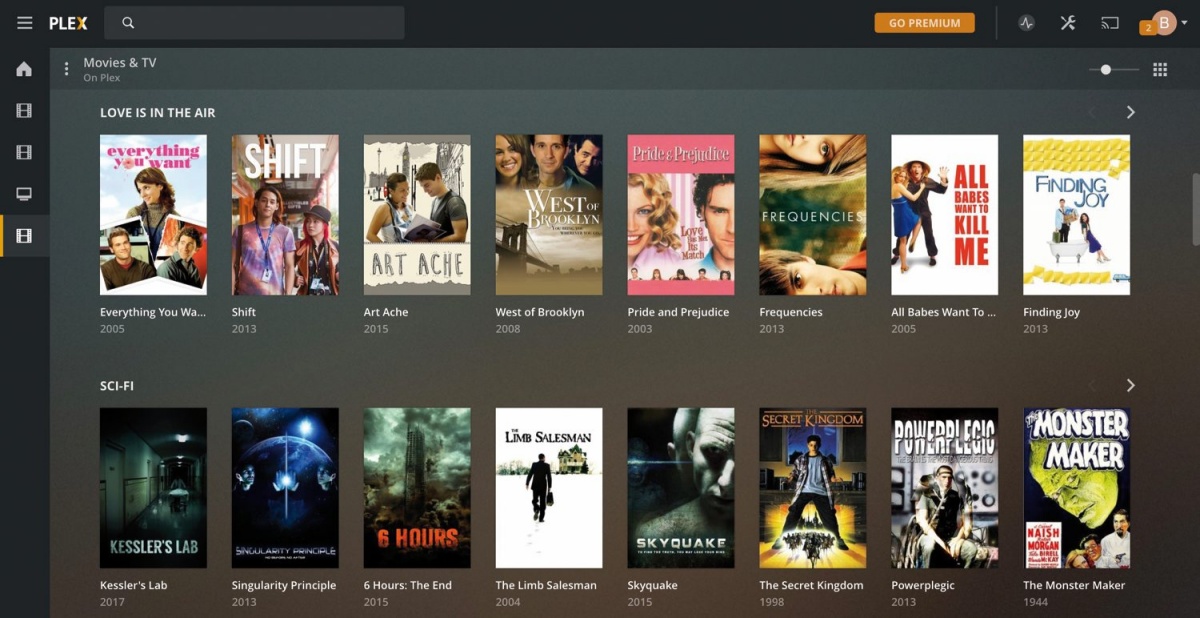
Task: Click the Plex logo
Action: 69,23
